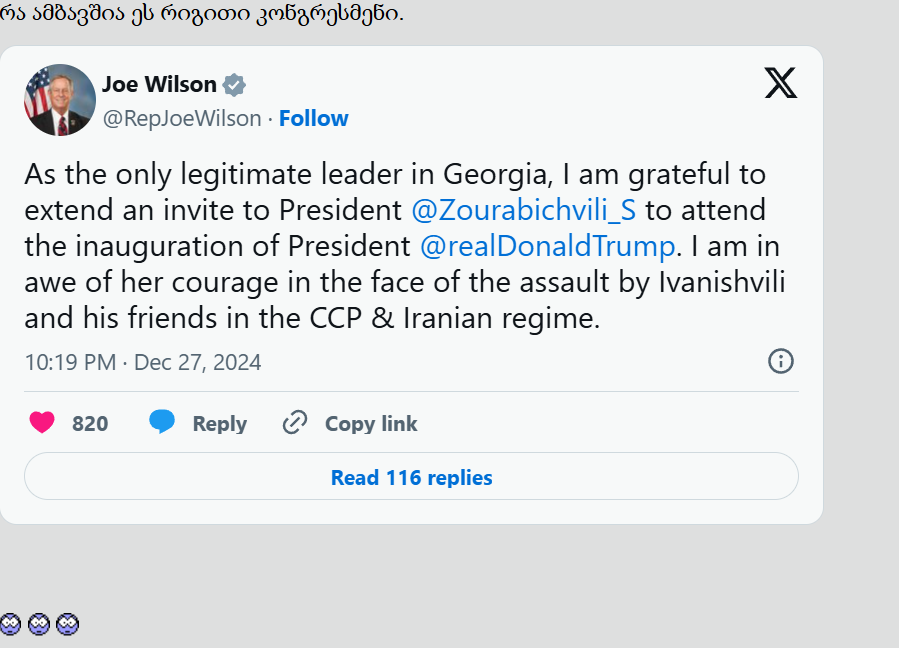The height and width of the screenshot is (648, 899).
Task: Click the Reply text label
Action: (219, 424)
